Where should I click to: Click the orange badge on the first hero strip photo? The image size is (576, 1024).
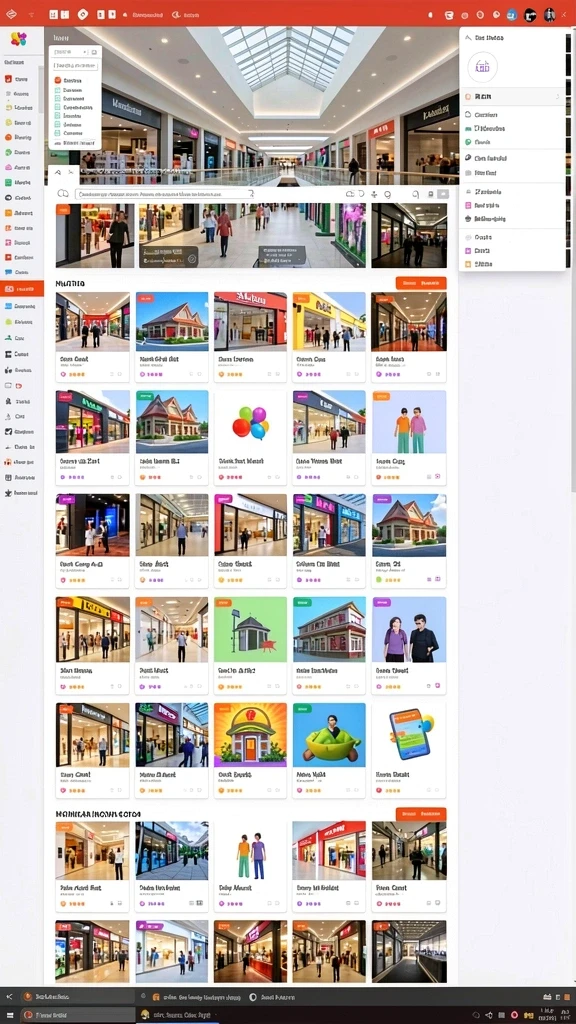(x=63, y=210)
